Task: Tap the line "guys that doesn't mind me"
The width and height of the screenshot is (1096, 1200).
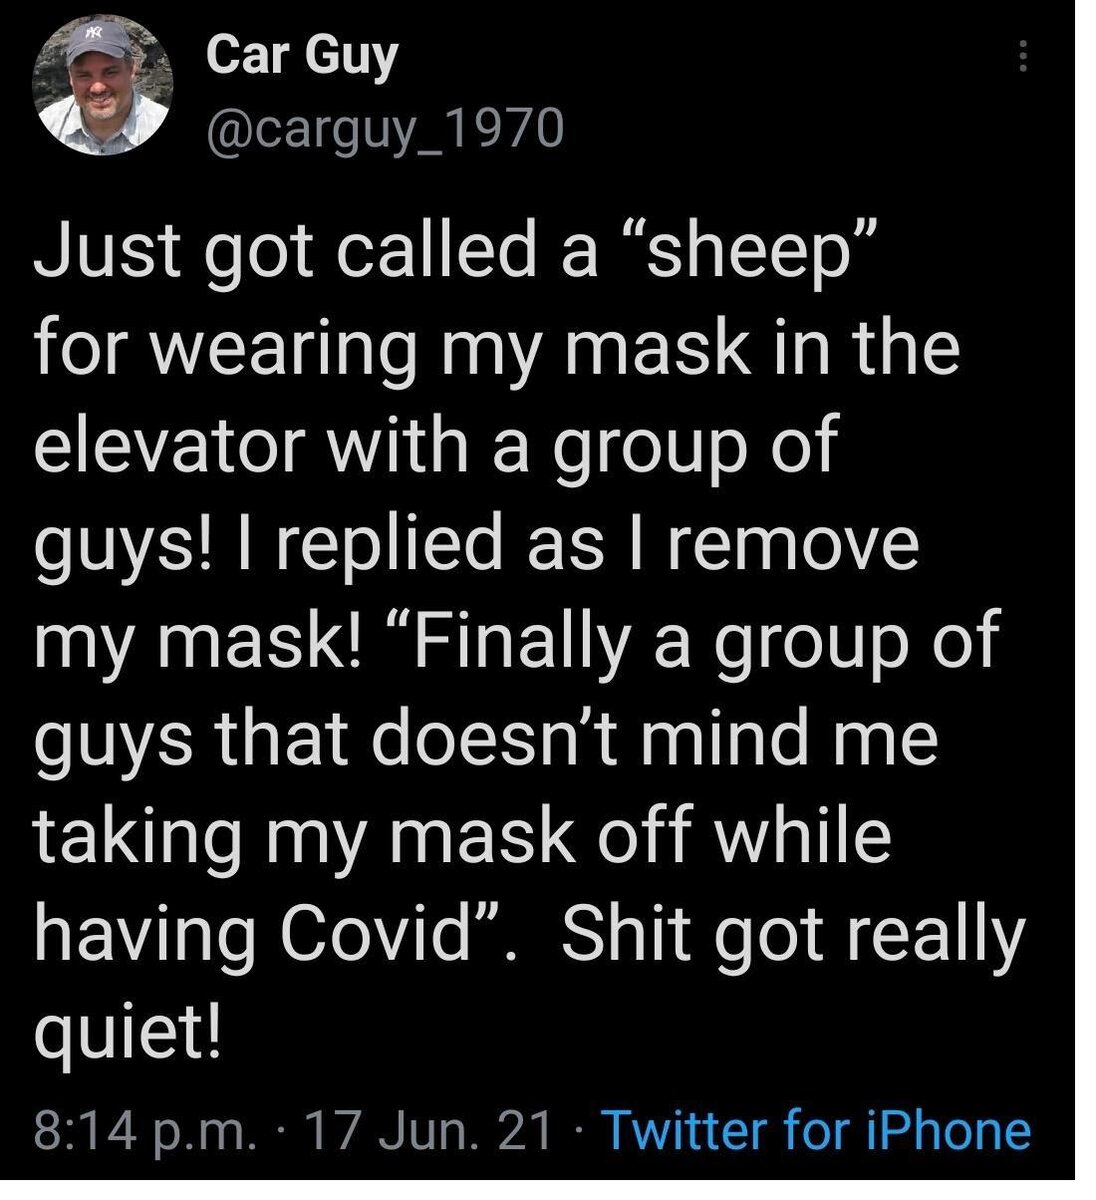Action: click(487, 740)
